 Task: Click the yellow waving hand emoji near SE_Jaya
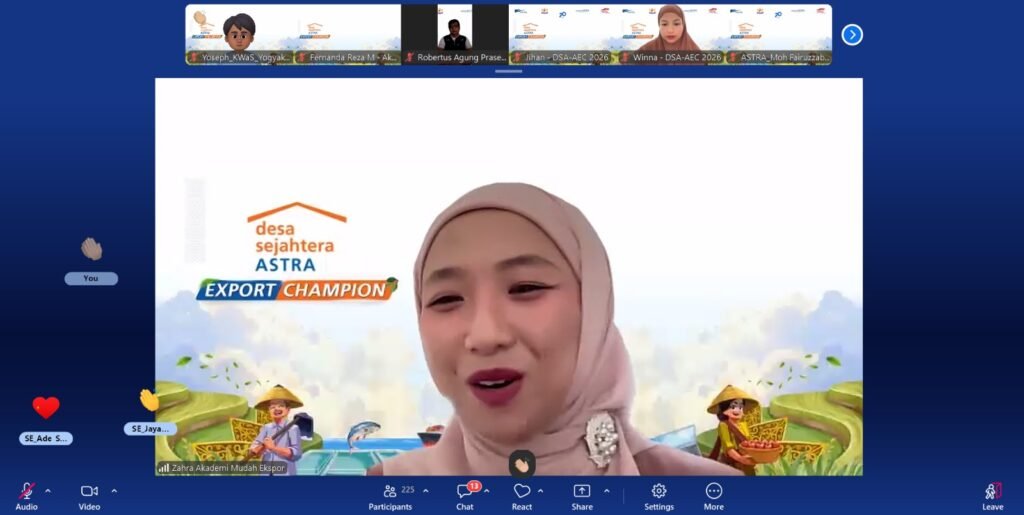click(150, 399)
